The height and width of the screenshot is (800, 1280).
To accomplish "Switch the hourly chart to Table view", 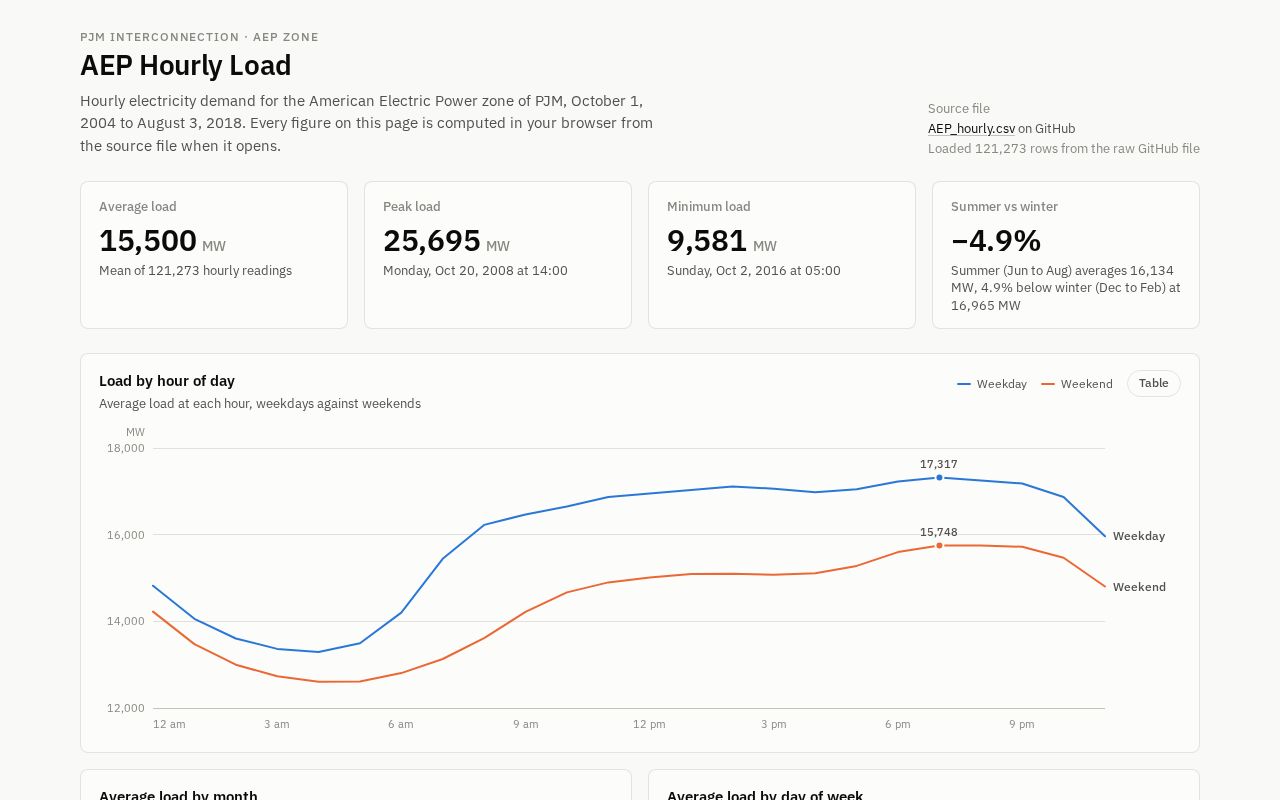I will point(1153,383).
